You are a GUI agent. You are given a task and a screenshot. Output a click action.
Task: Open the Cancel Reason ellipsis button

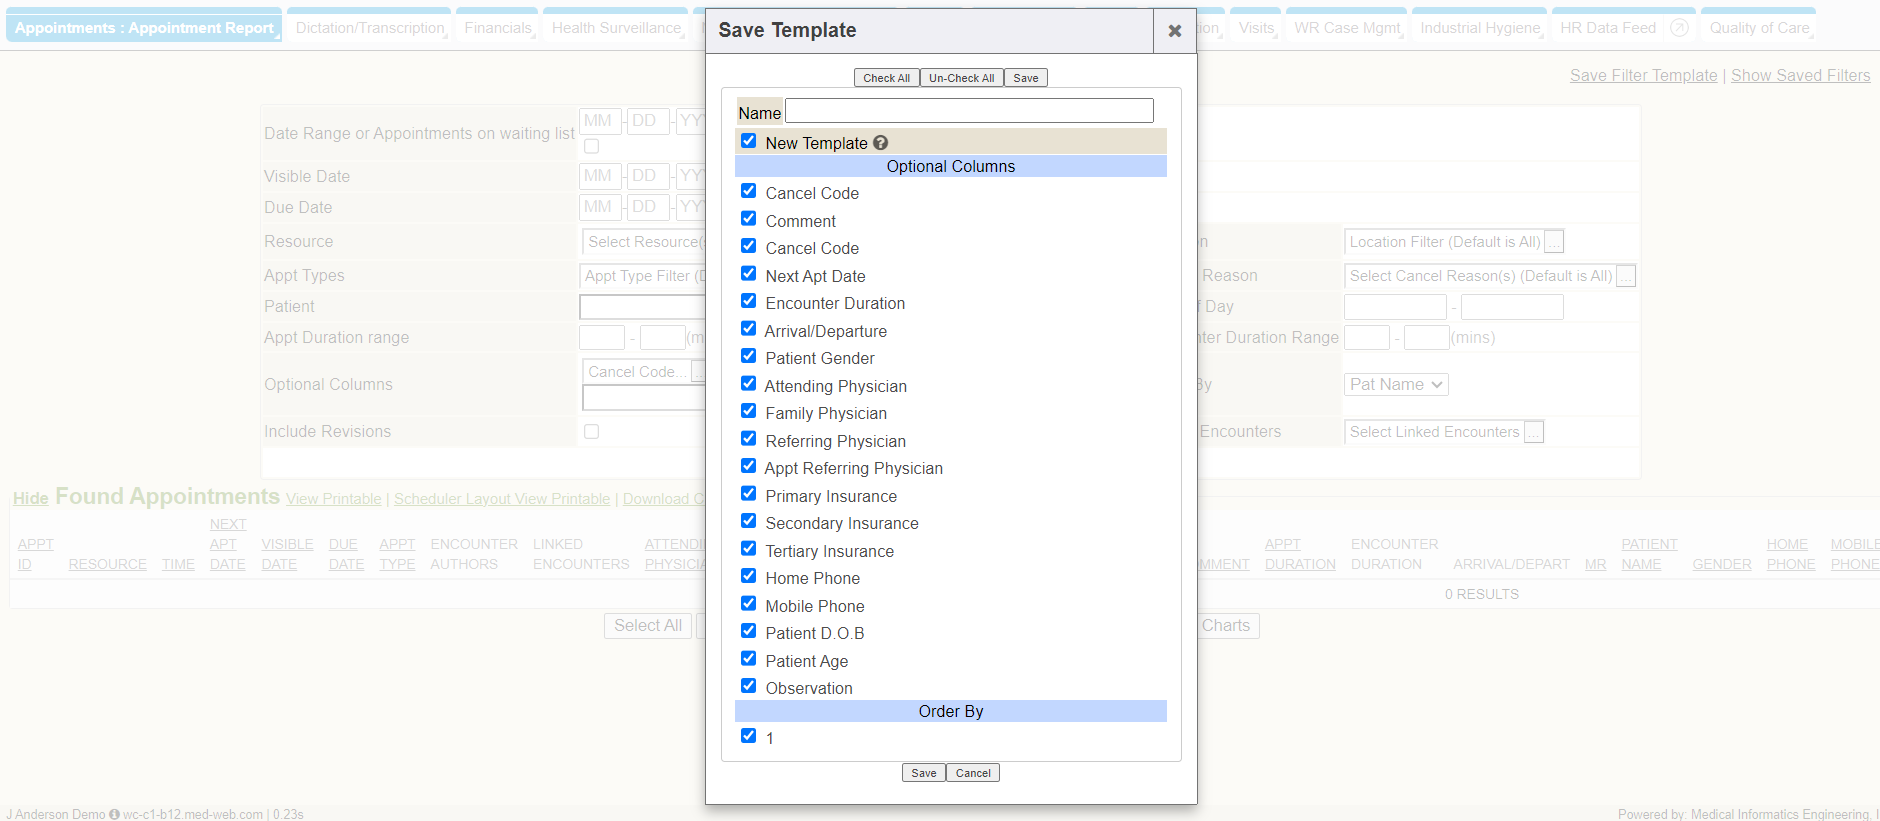(x=1626, y=276)
